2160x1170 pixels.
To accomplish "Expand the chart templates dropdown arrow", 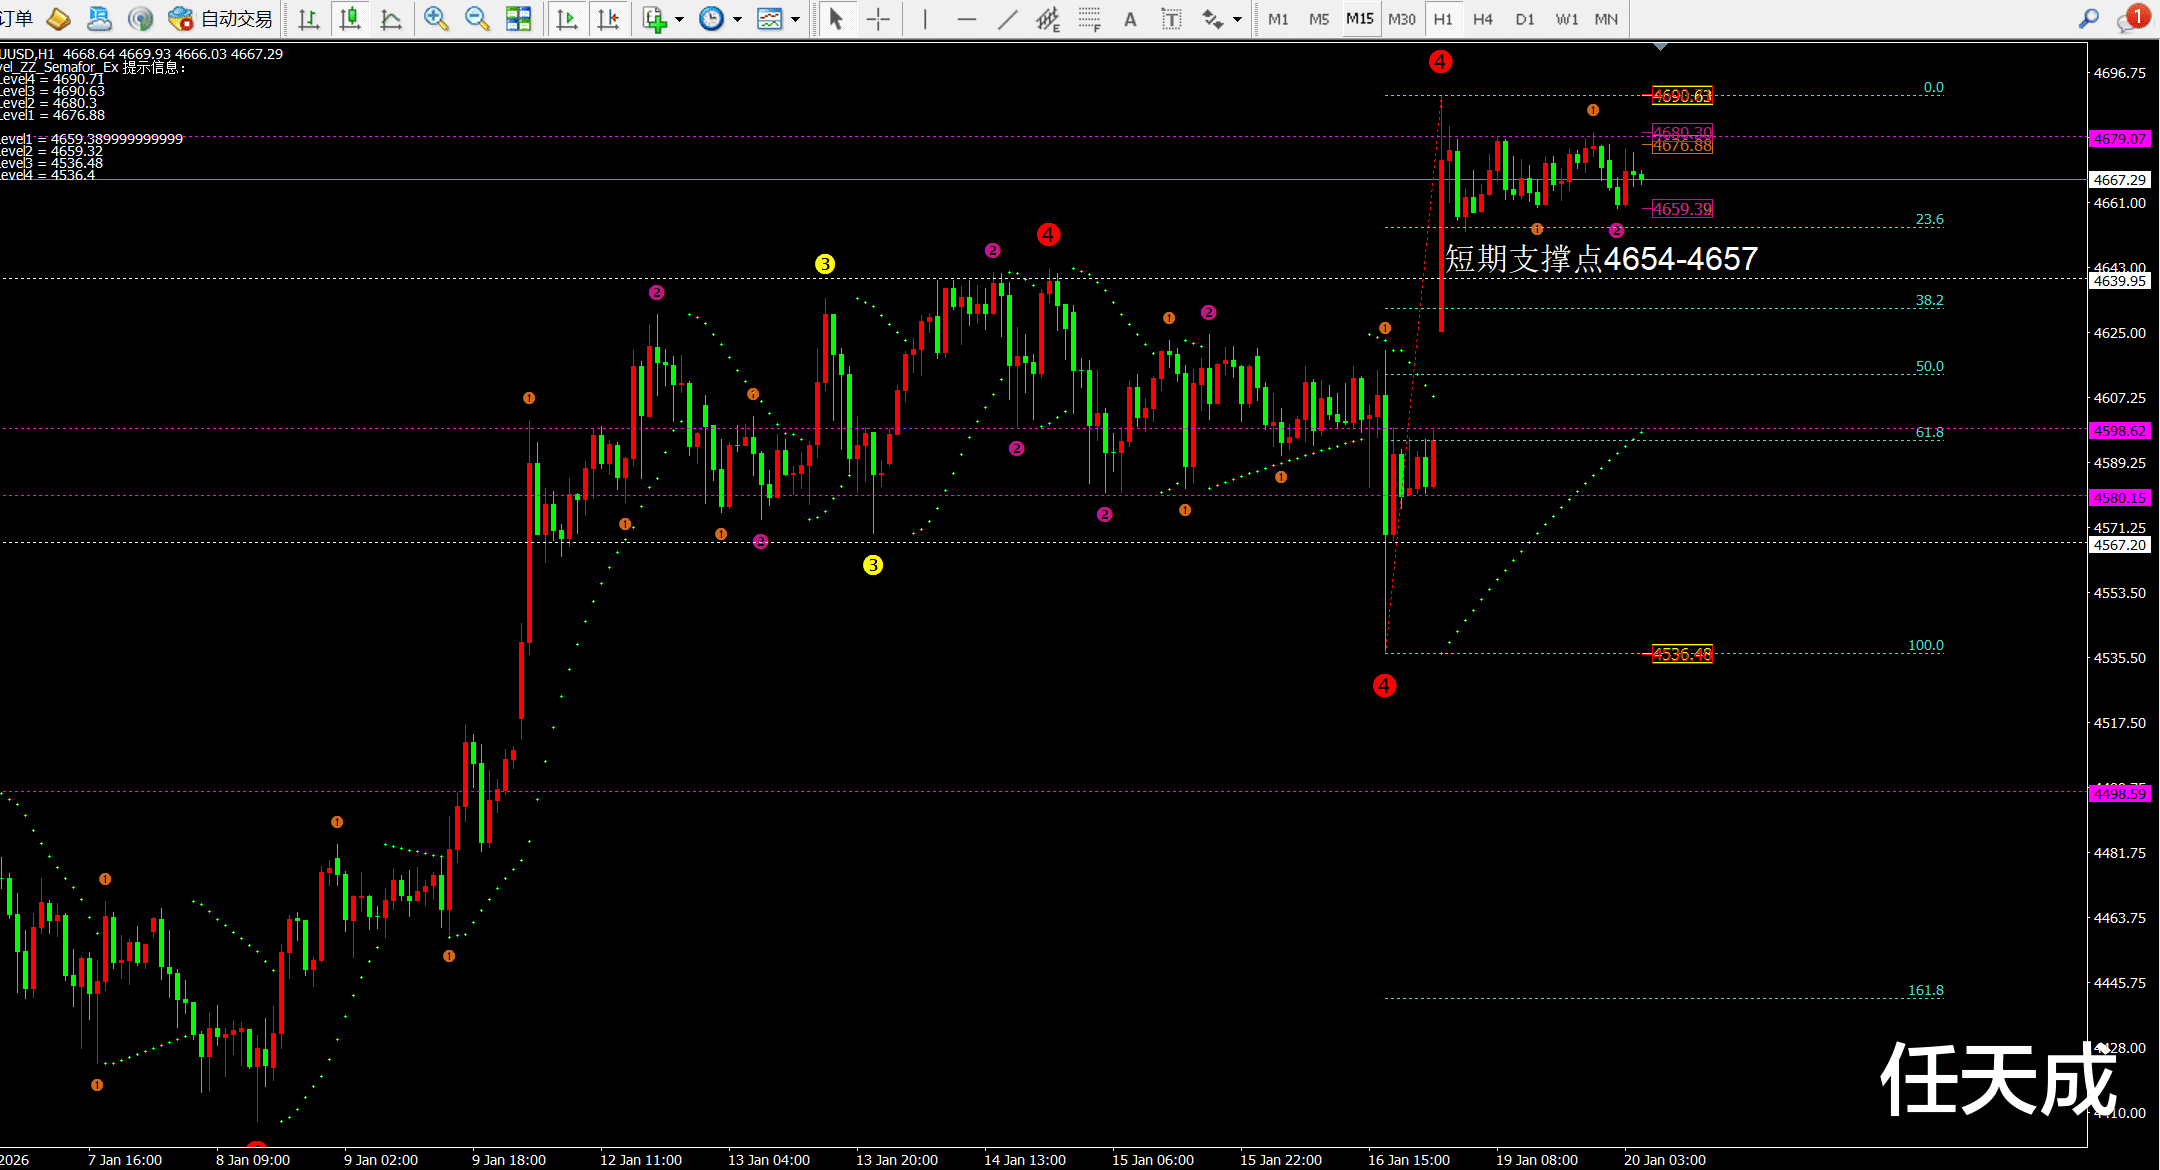I will click(x=796, y=19).
